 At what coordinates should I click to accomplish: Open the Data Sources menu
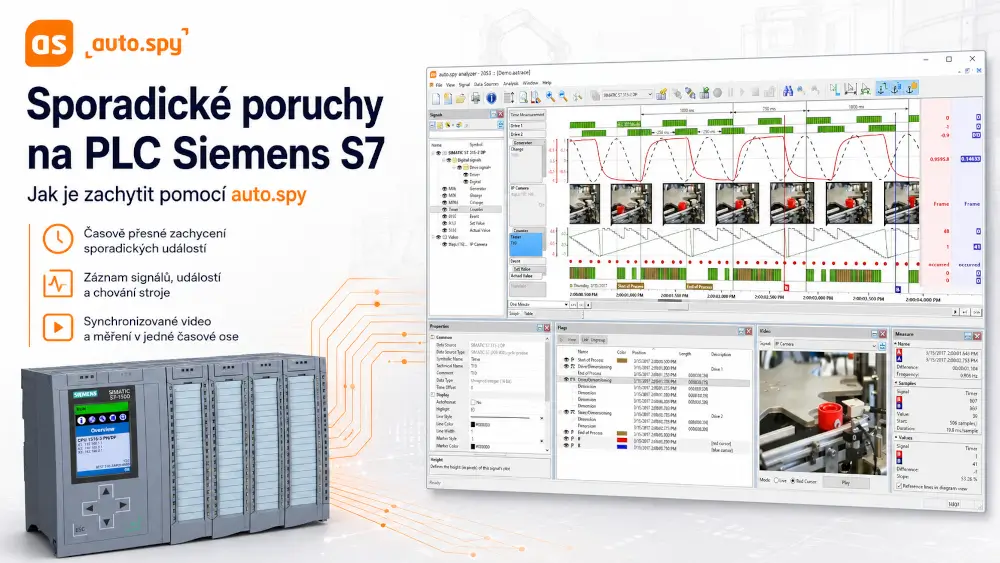coord(486,84)
